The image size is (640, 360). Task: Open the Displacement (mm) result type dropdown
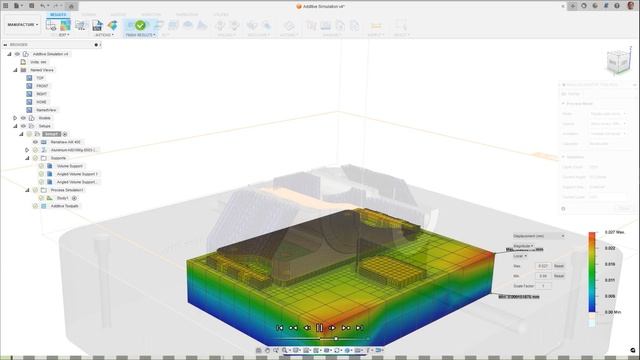pyautogui.click(x=539, y=236)
